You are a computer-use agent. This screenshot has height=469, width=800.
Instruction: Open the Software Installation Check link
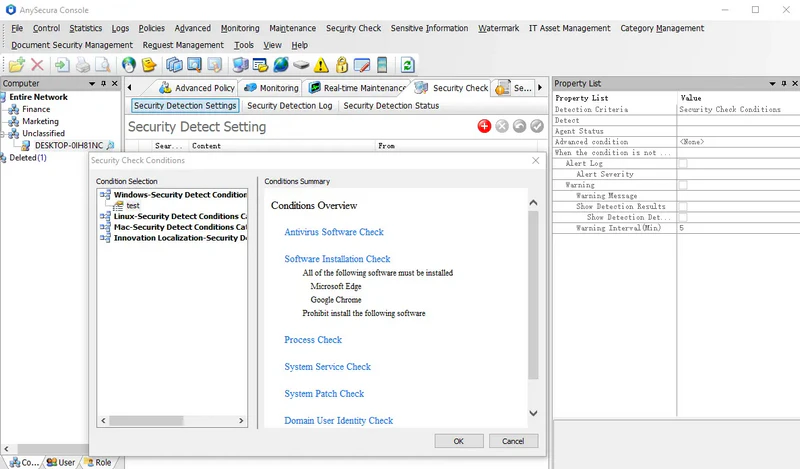pos(337,259)
